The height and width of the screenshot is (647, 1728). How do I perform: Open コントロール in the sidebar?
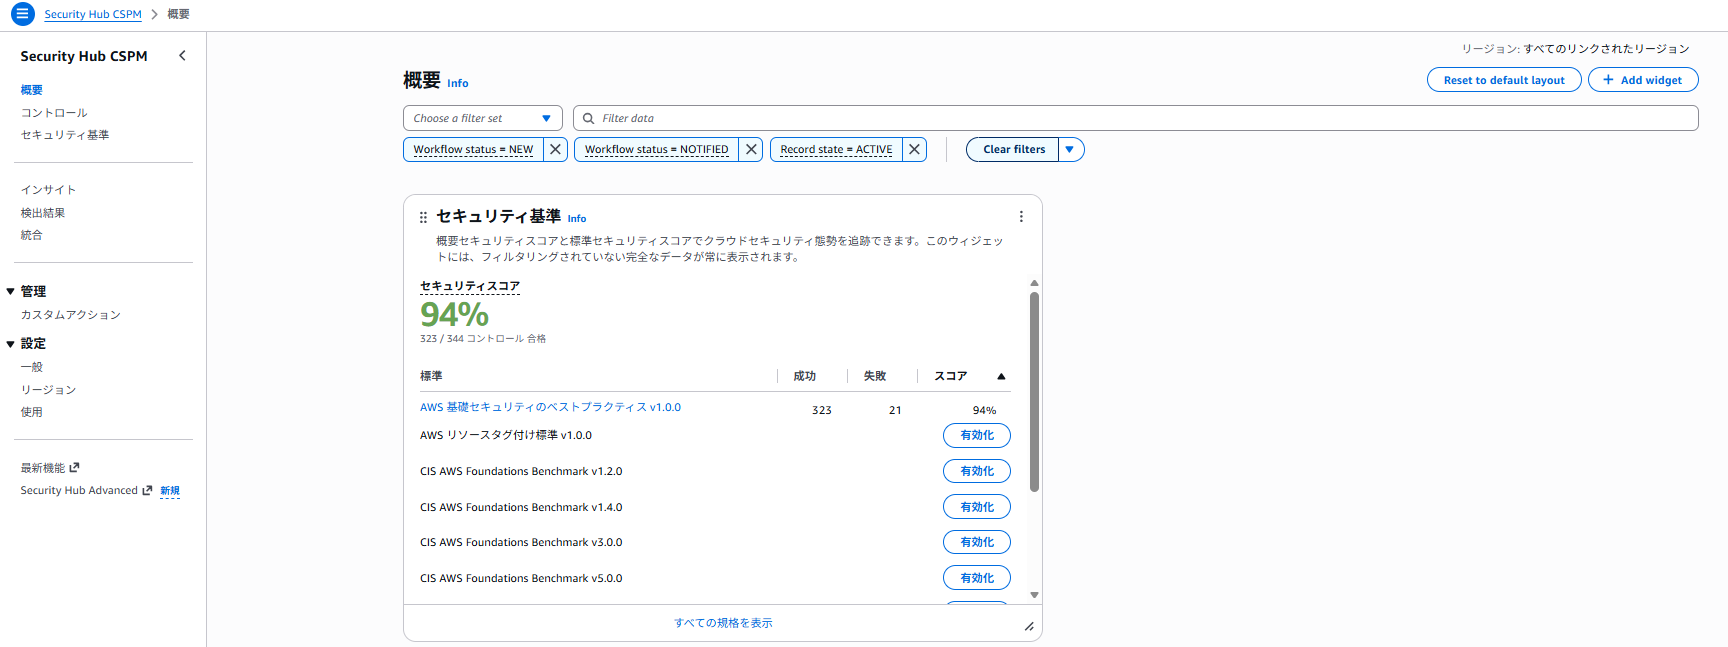pos(54,113)
